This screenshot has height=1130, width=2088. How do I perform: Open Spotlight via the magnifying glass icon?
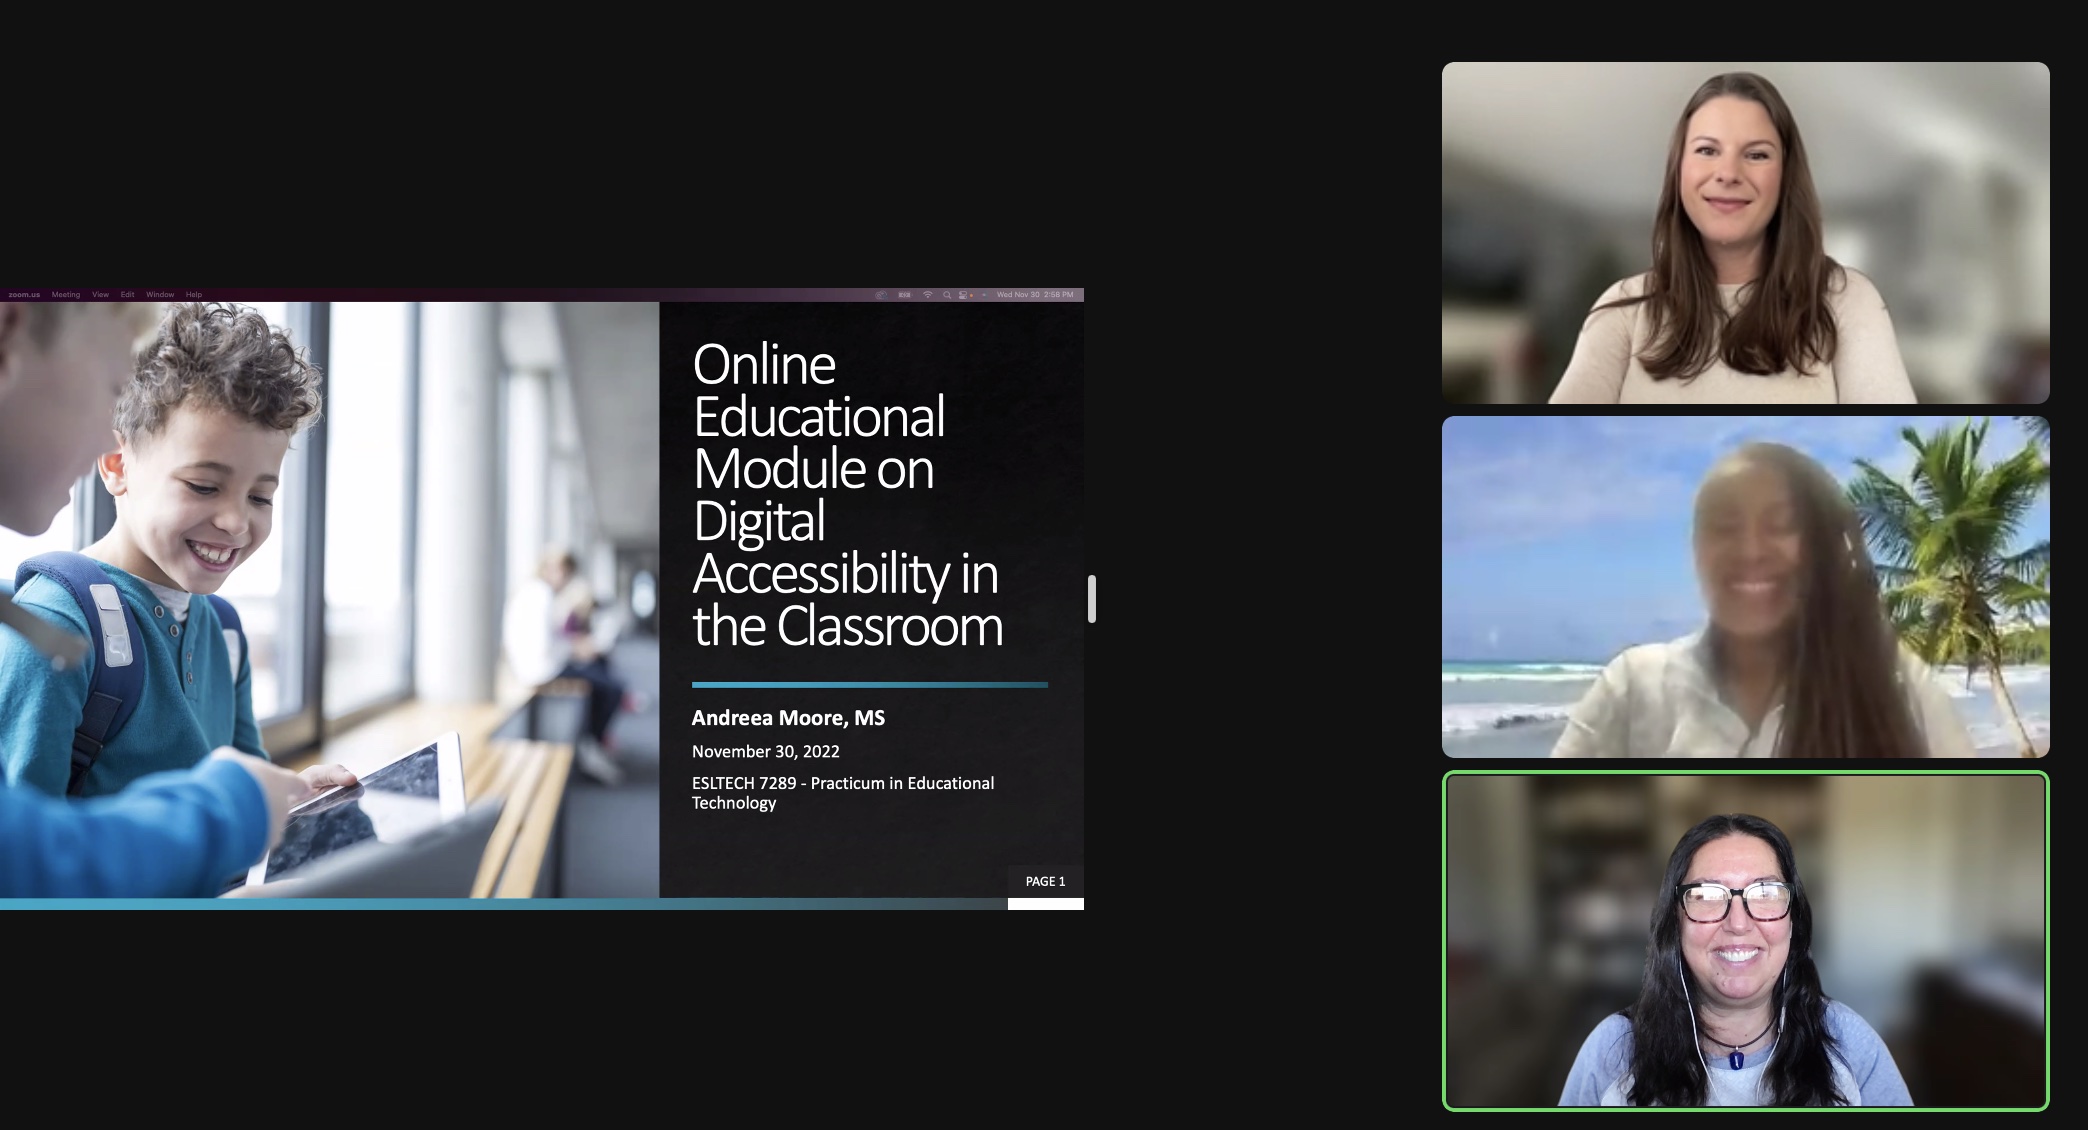pos(947,295)
